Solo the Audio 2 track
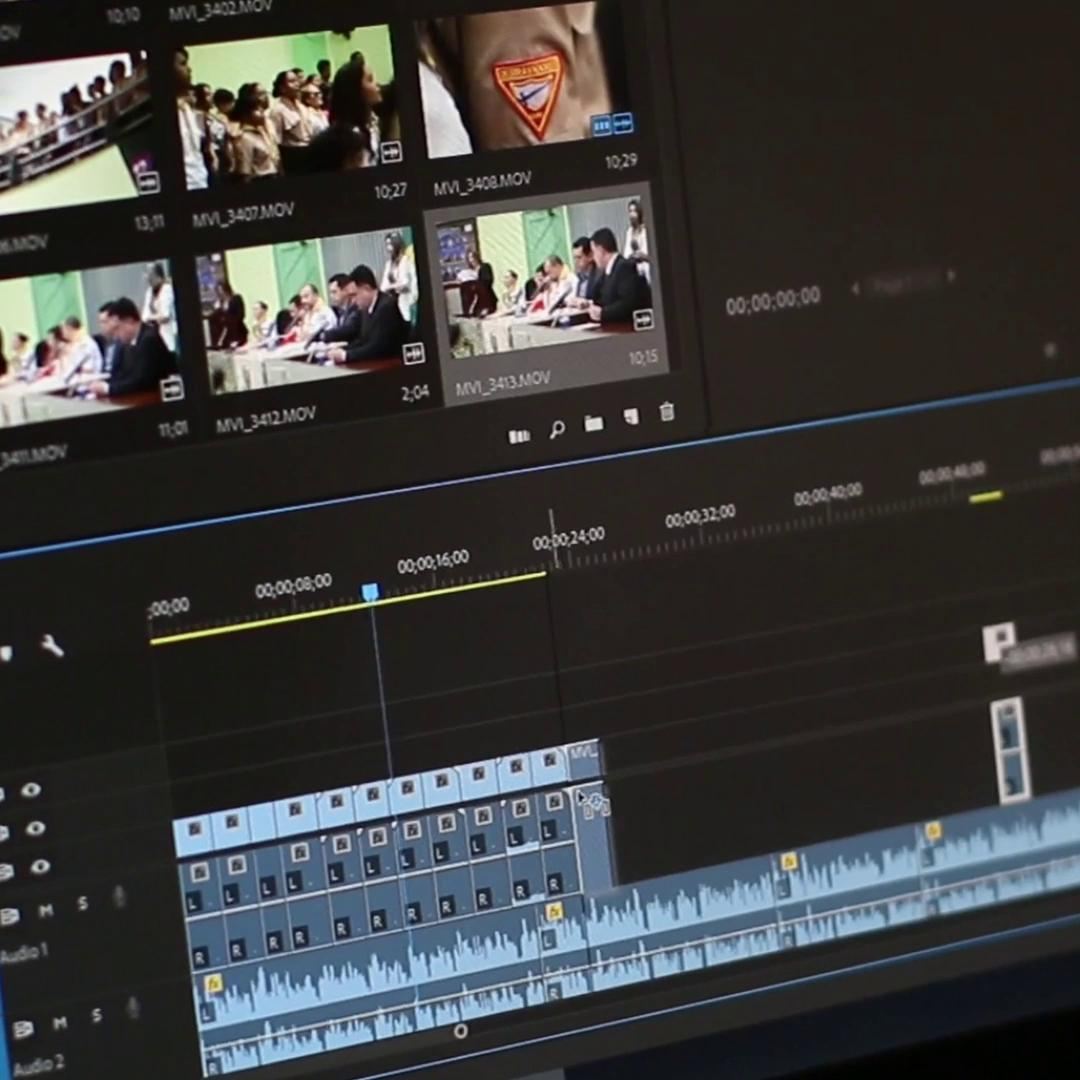Viewport: 1080px width, 1080px height. [95, 1013]
